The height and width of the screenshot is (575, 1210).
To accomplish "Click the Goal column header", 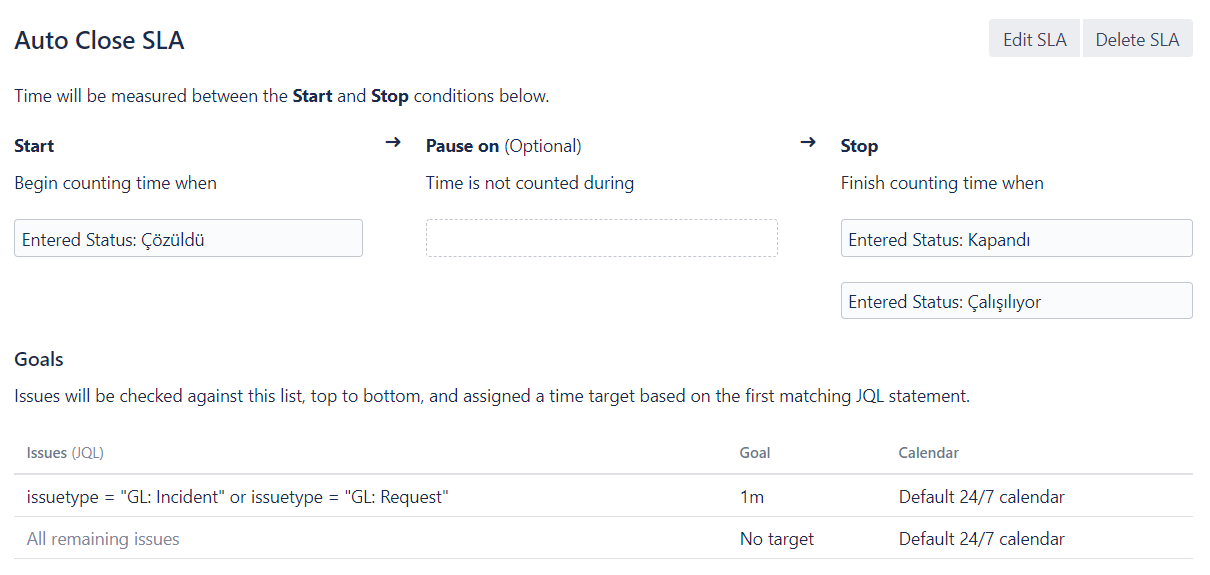I will point(755,453).
